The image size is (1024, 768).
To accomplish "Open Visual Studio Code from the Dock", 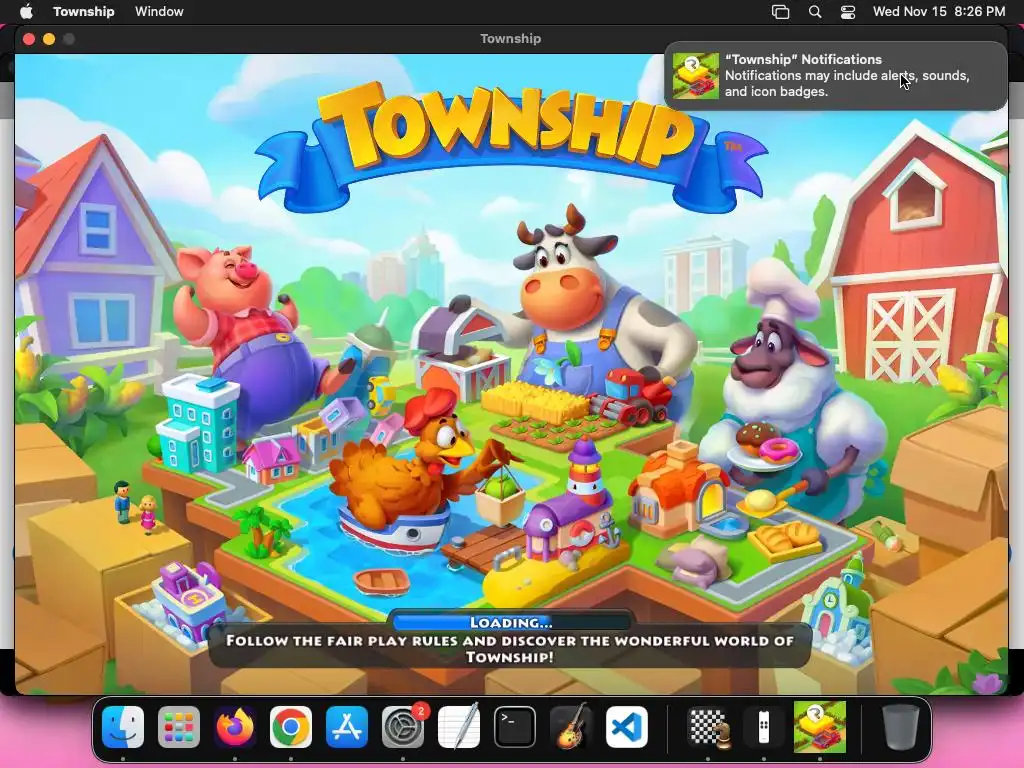I will coord(627,727).
